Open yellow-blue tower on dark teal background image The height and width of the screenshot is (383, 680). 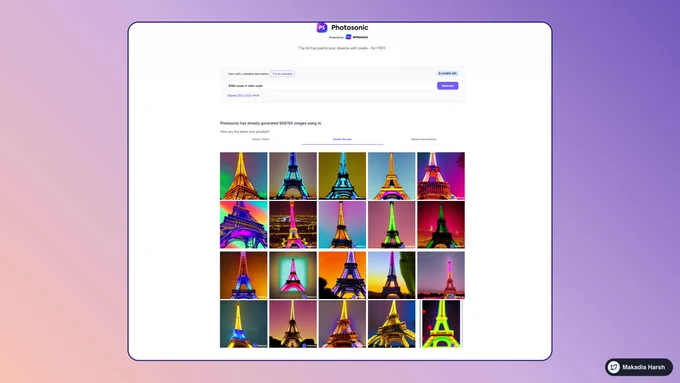[244, 324]
